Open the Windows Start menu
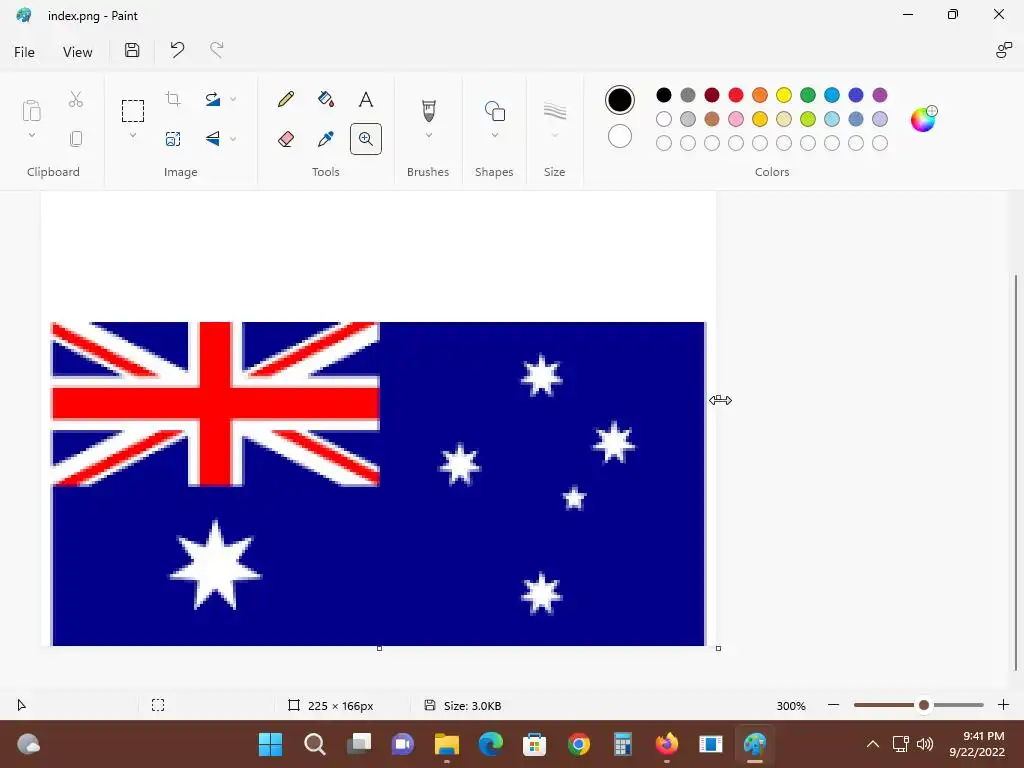 click(x=270, y=744)
